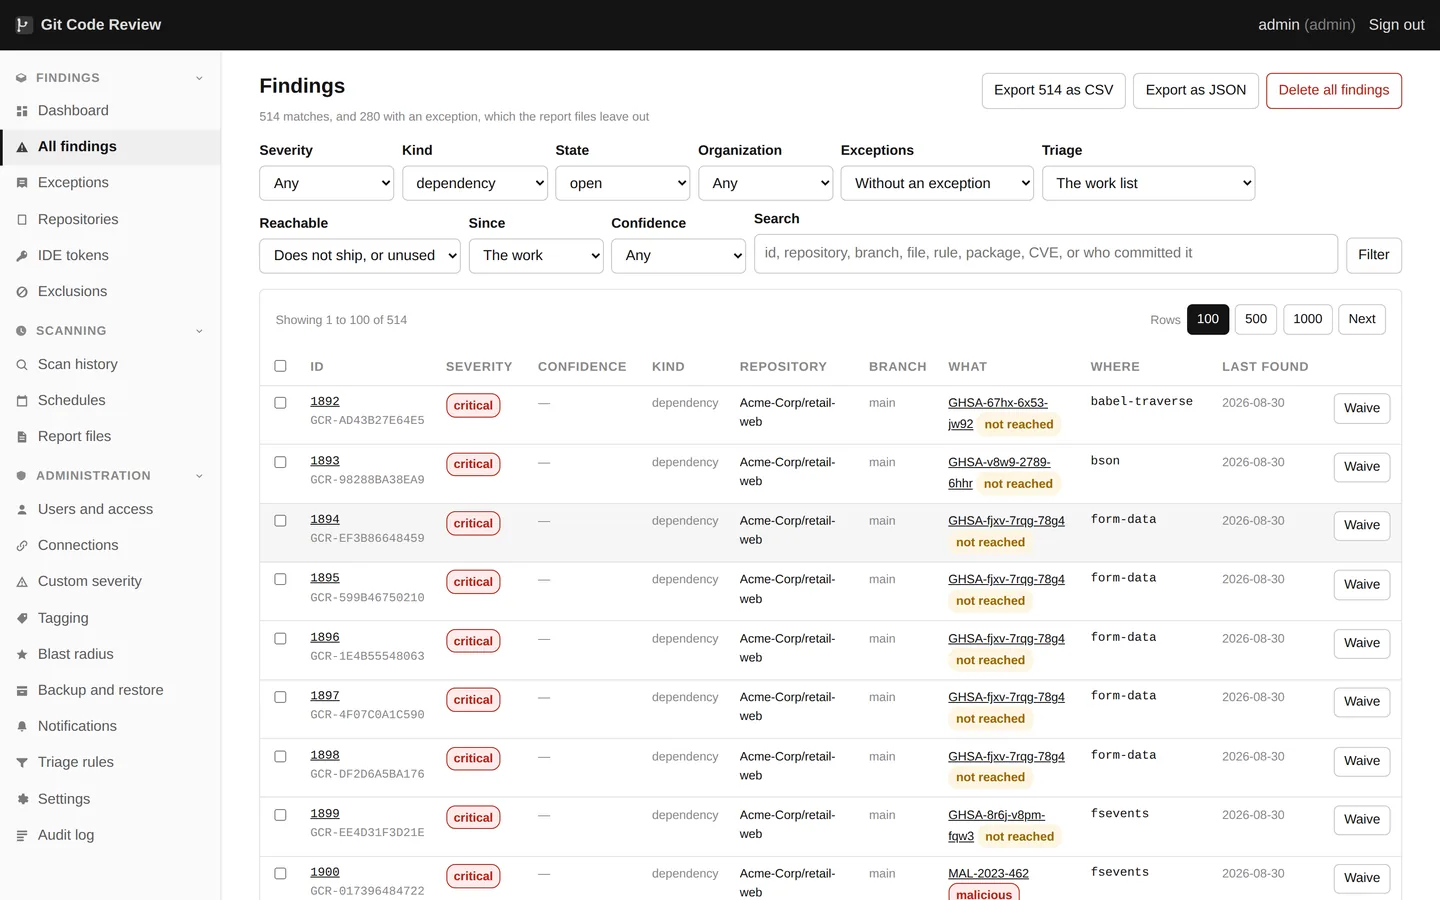Click Sign out in the header
The width and height of the screenshot is (1440, 900).
[x=1396, y=25]
